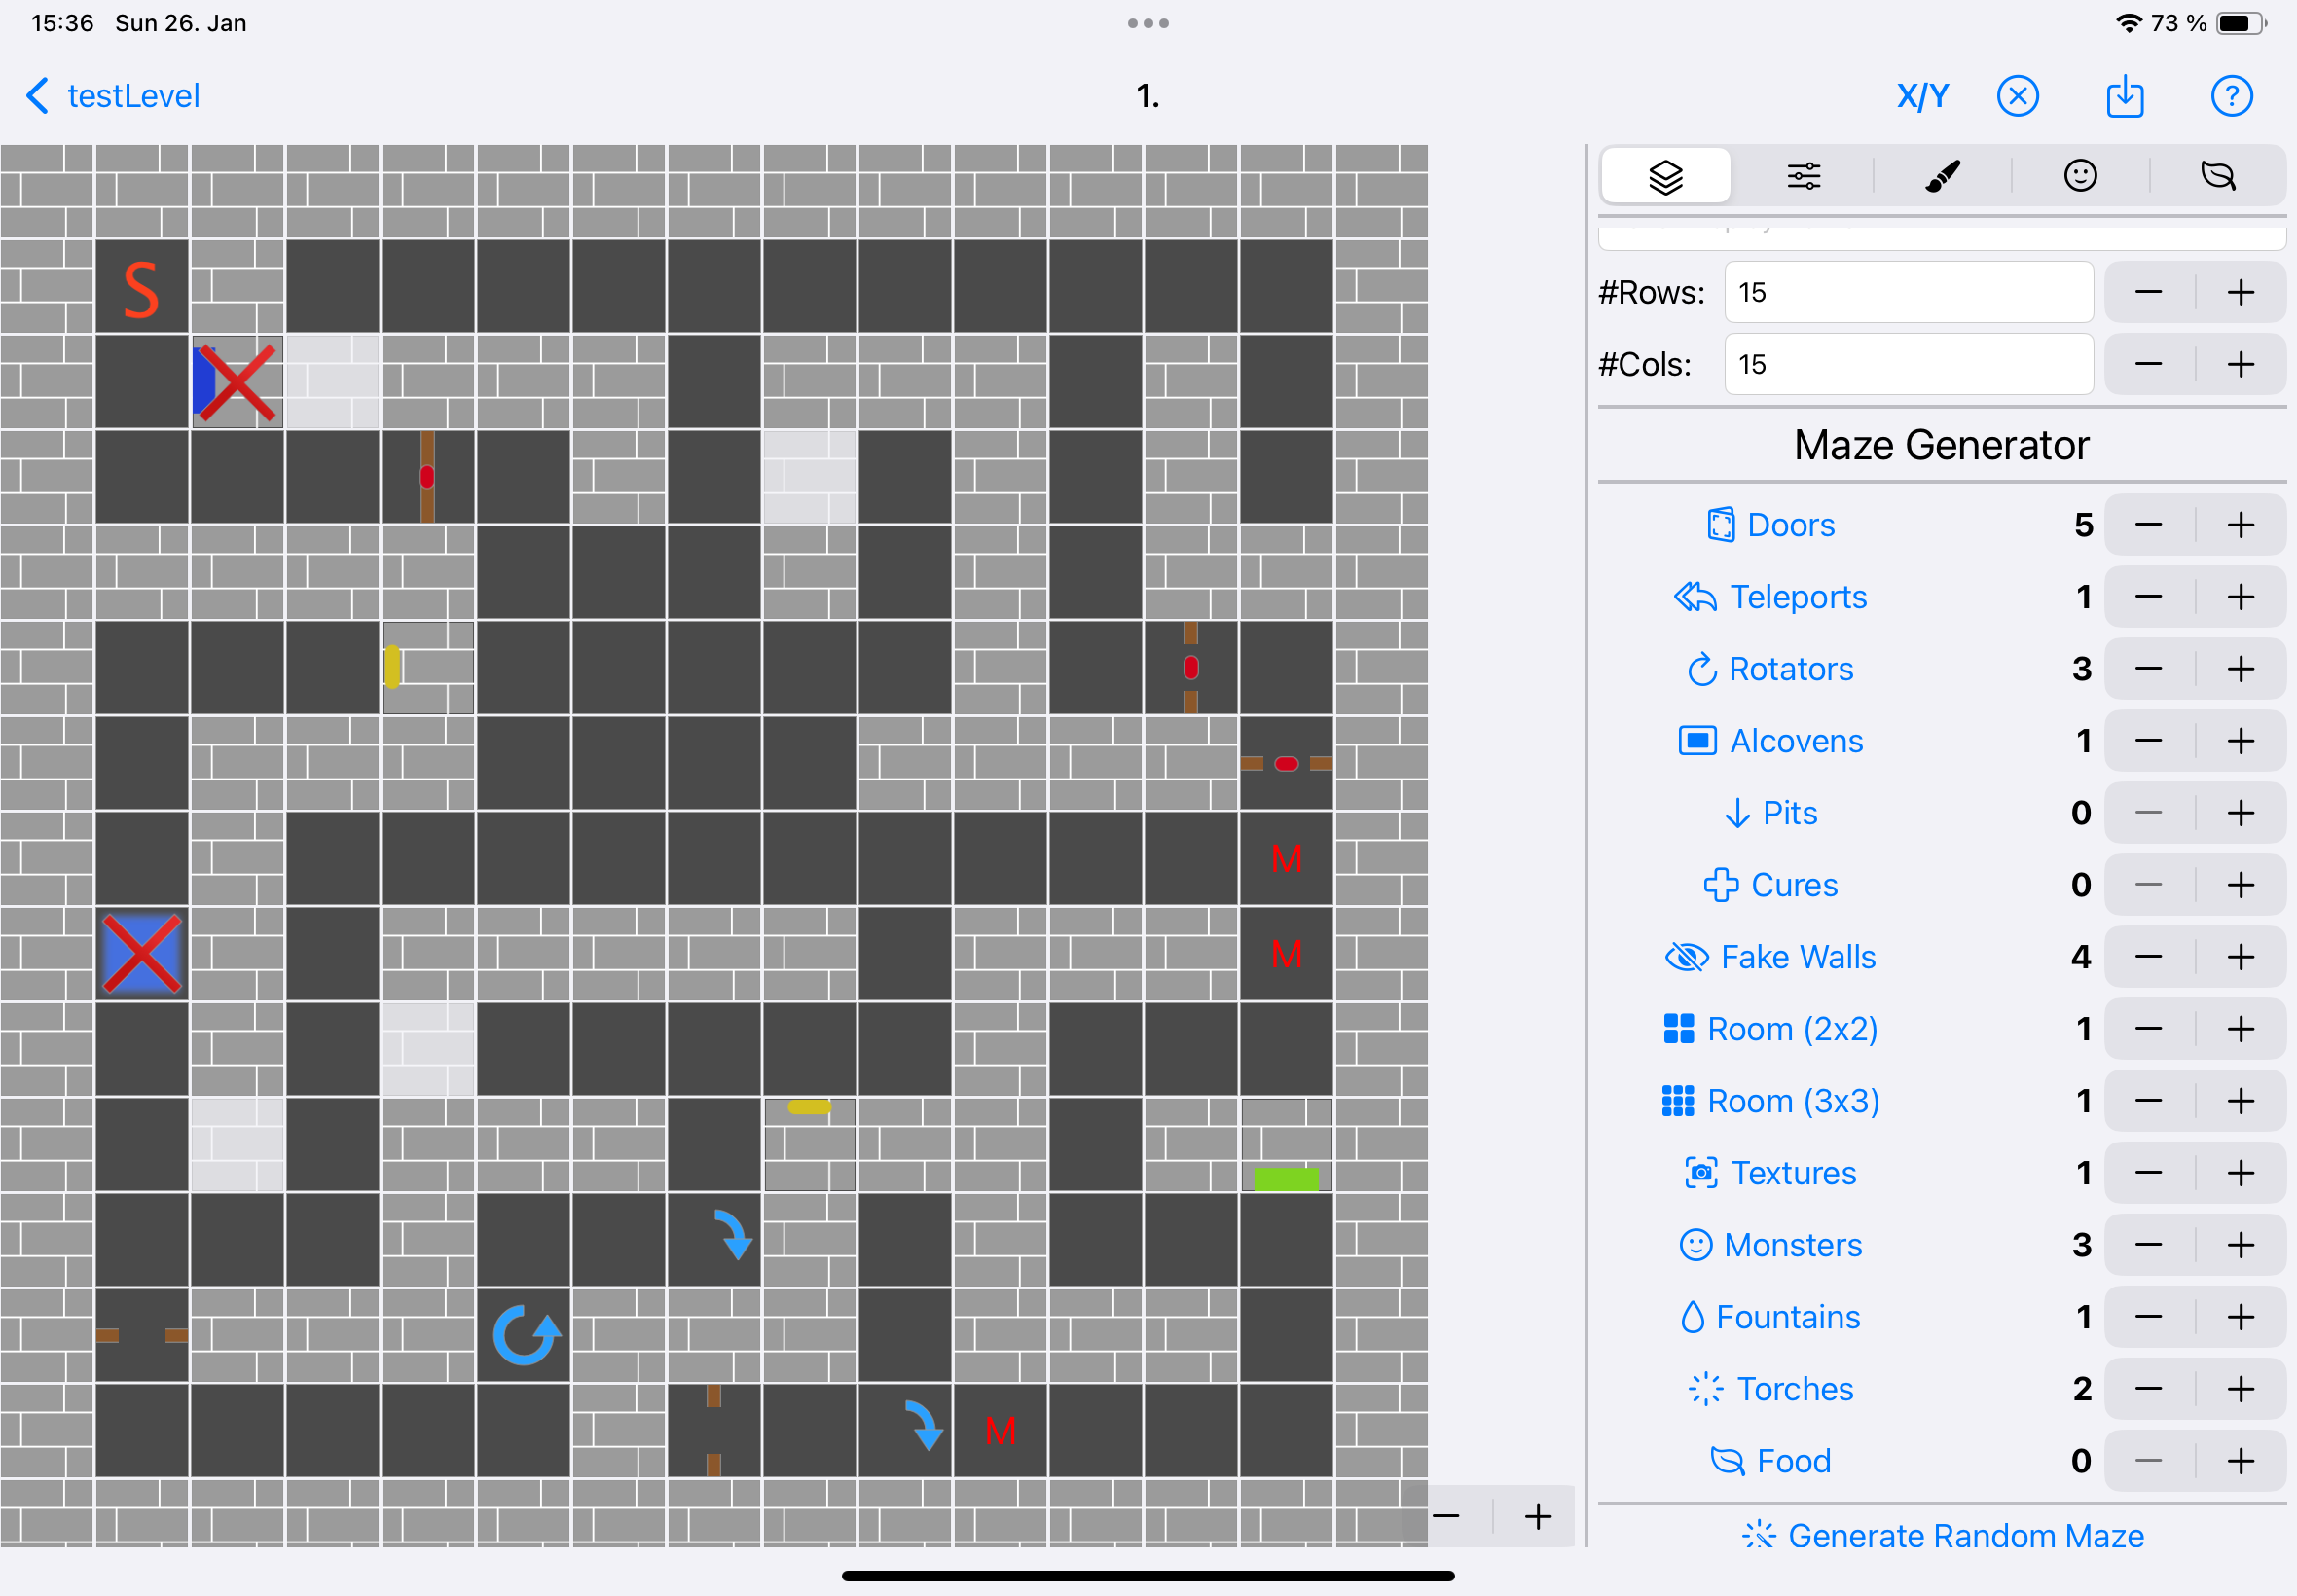Decrease Room (3x3) count
Viewport: 2297px width, 1596px height.
[2149, 1101]
